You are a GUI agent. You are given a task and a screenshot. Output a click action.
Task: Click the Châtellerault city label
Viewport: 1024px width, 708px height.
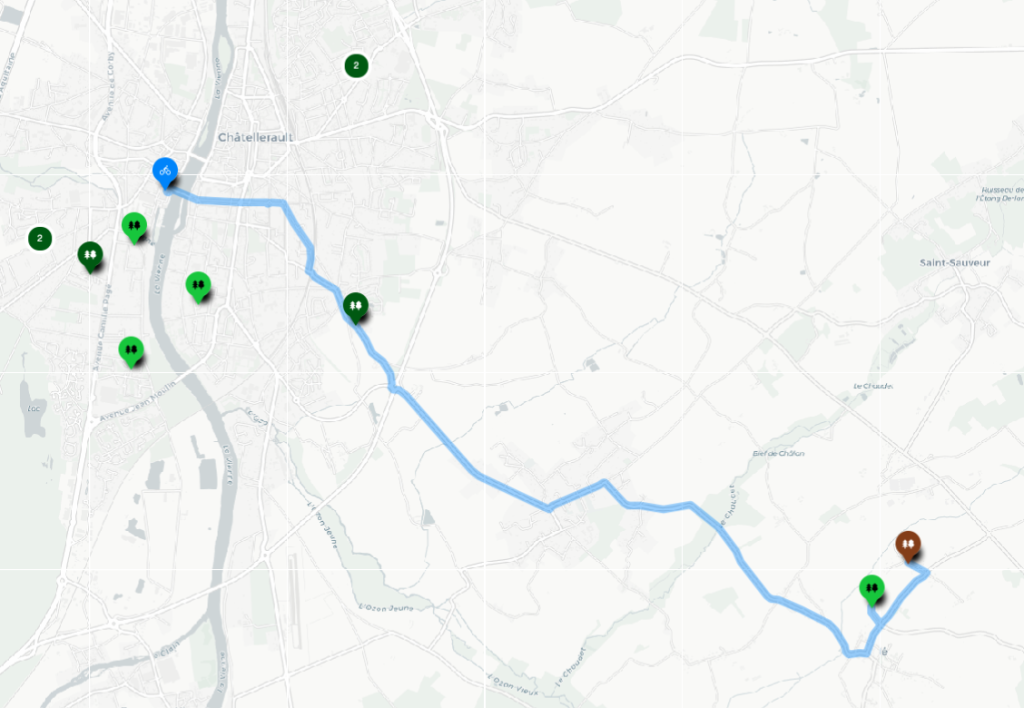pyautogui.click(x=255, y=138)
